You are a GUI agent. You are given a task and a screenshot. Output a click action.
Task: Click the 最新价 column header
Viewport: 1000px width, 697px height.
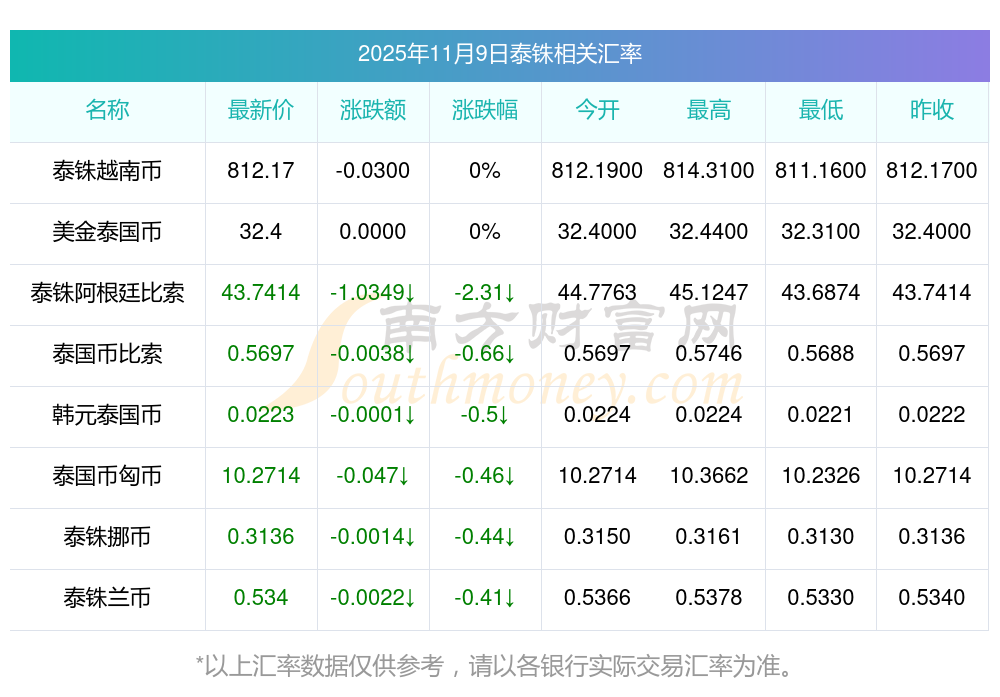tap(261, 110)
